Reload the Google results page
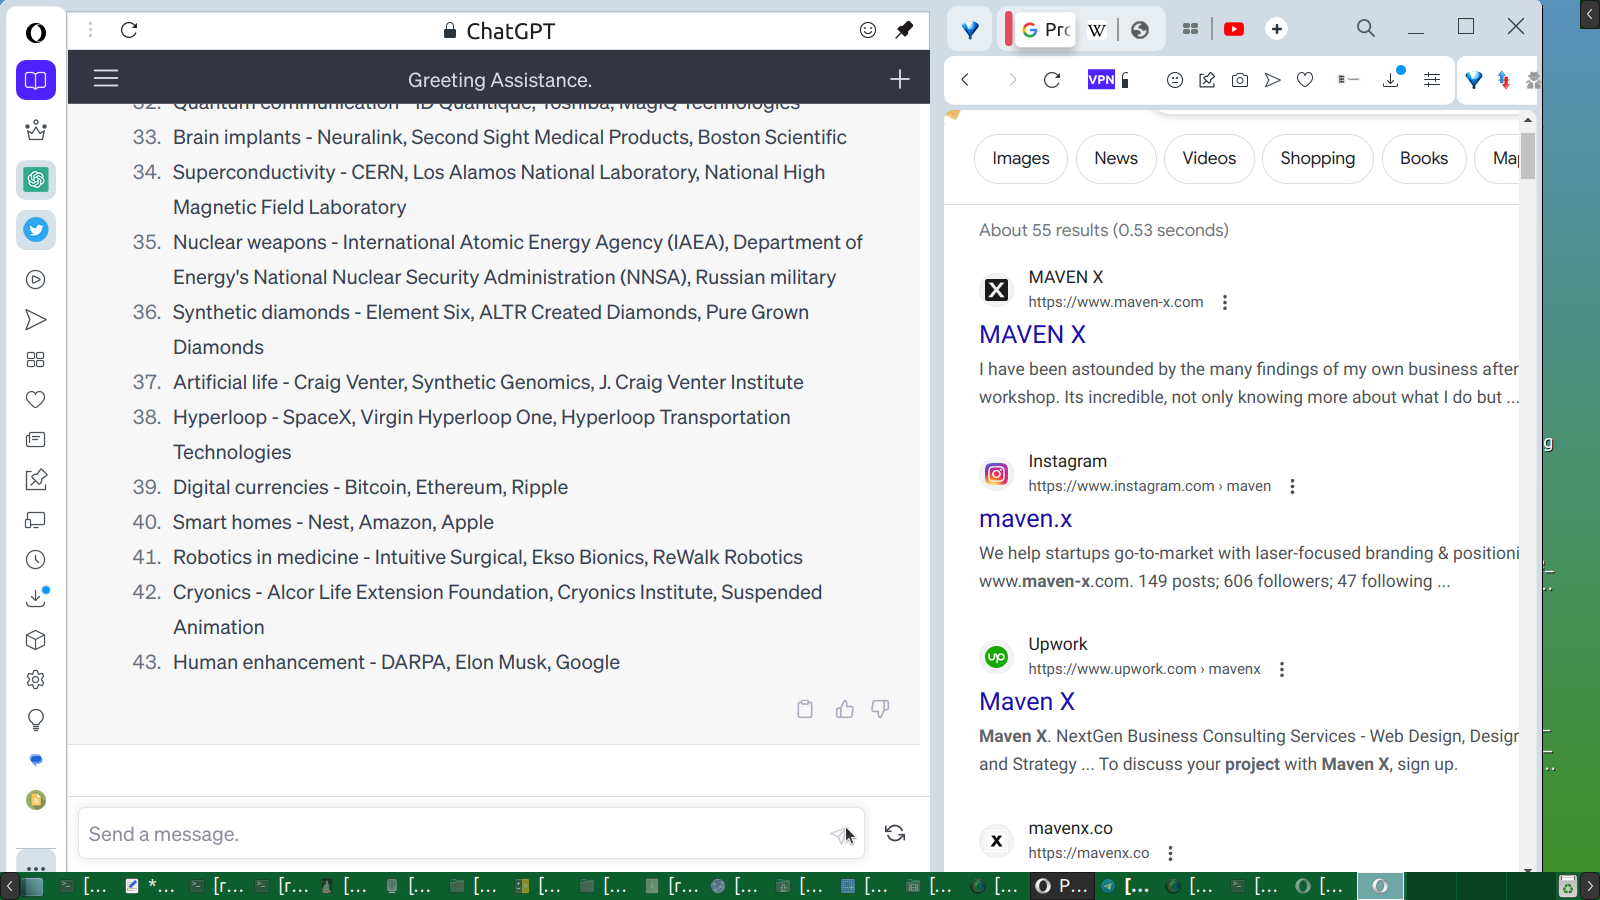 click(1052, 80)
